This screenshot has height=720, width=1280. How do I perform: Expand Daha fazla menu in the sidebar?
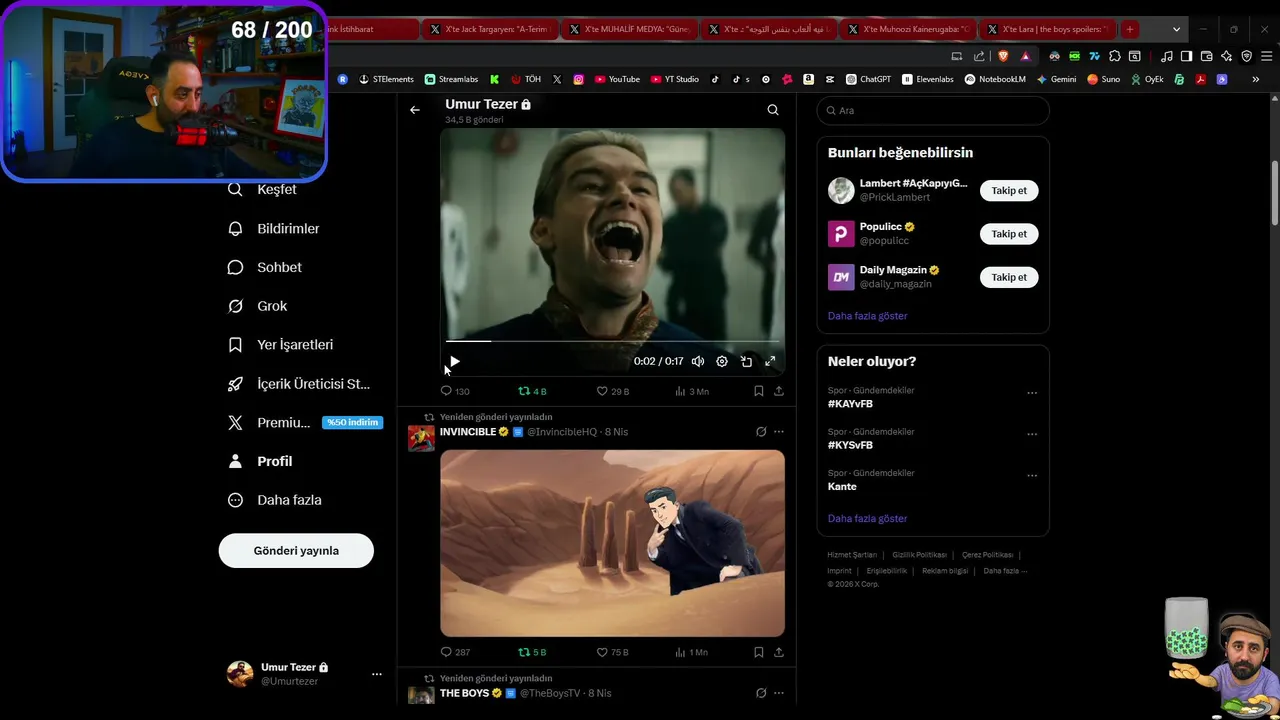point(275,500)
